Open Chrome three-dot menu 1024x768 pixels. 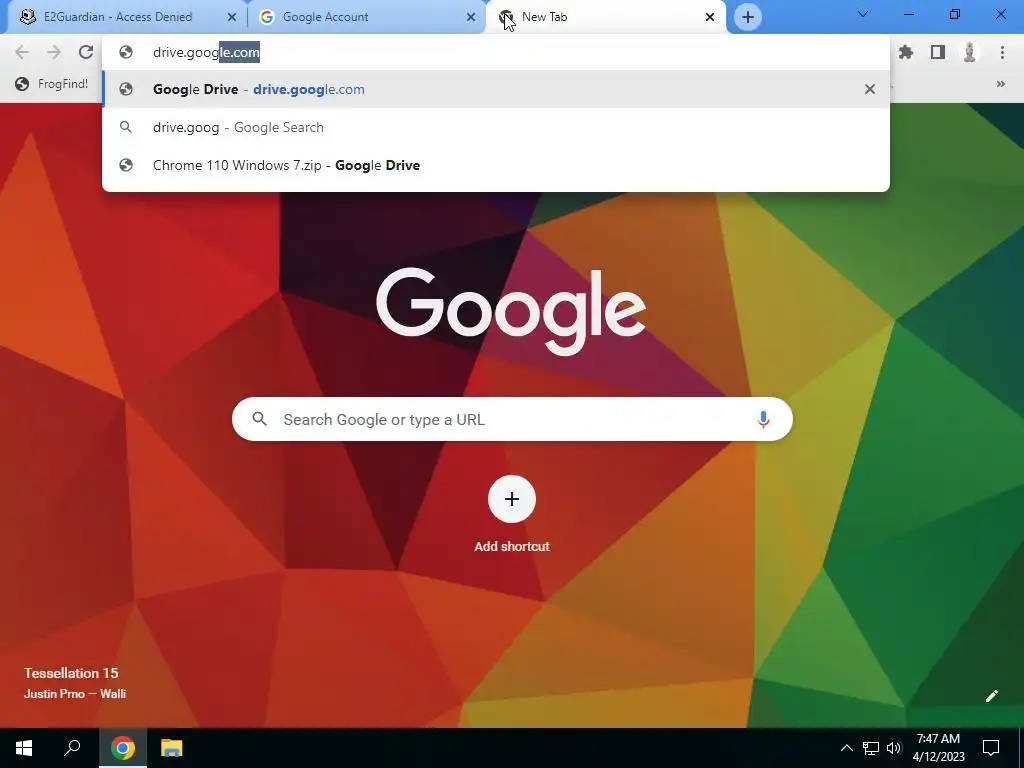1002,52
